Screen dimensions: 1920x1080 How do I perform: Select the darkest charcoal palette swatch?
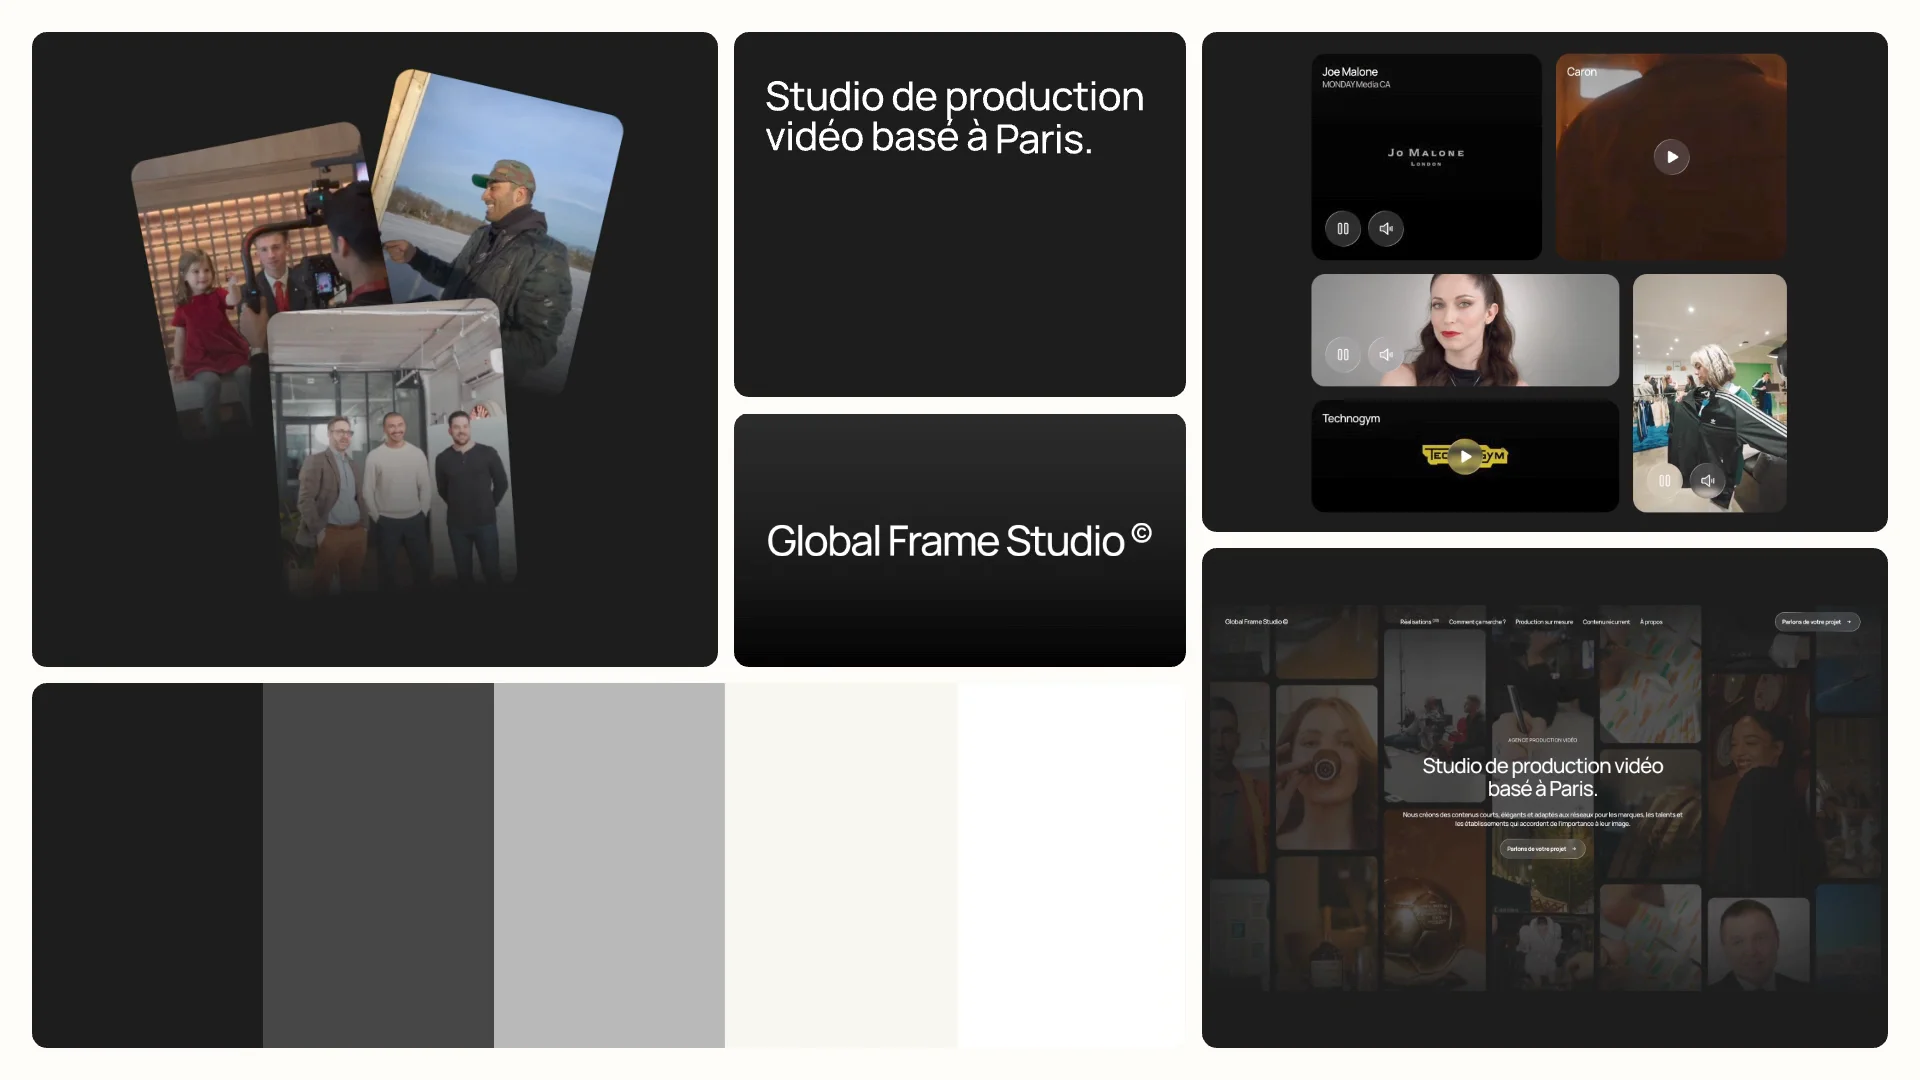tap(147, 865)
